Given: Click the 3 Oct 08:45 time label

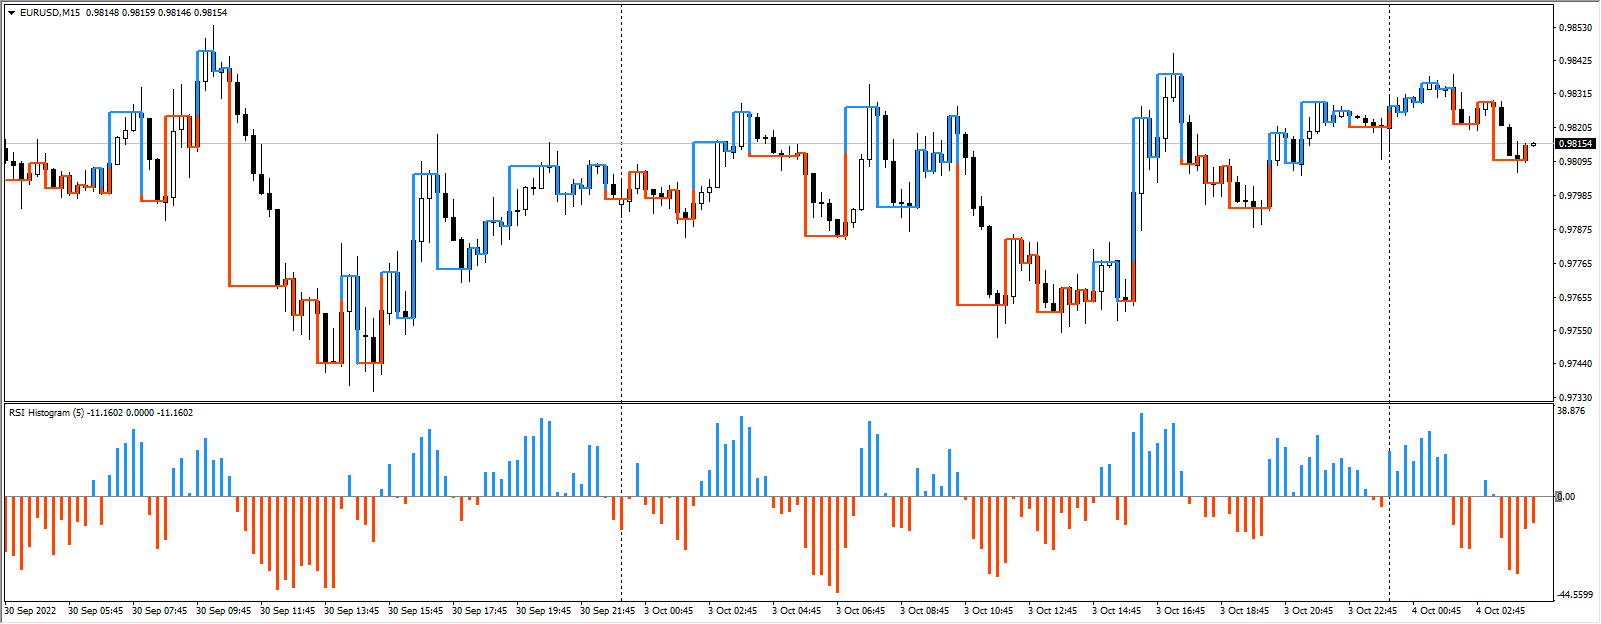Looking at the screenshot, I should 925,611.
